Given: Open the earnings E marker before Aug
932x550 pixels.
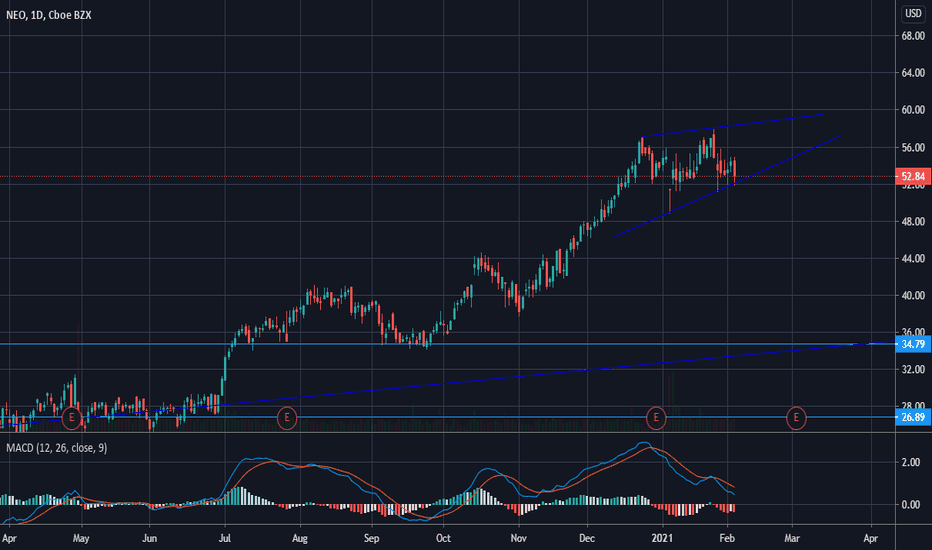Looking at the screenshot, I should tap(286, 417).
